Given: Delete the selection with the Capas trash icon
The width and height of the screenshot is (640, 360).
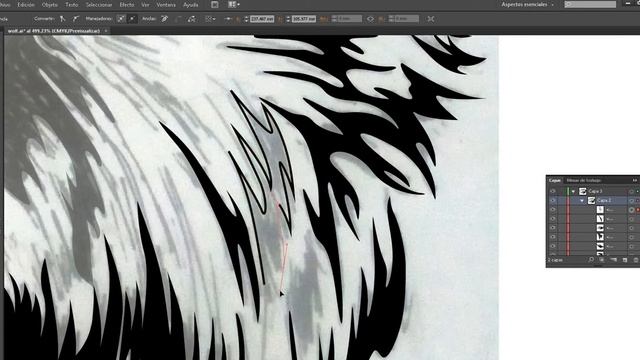Looking at the screenshot, I should (636, 260).
